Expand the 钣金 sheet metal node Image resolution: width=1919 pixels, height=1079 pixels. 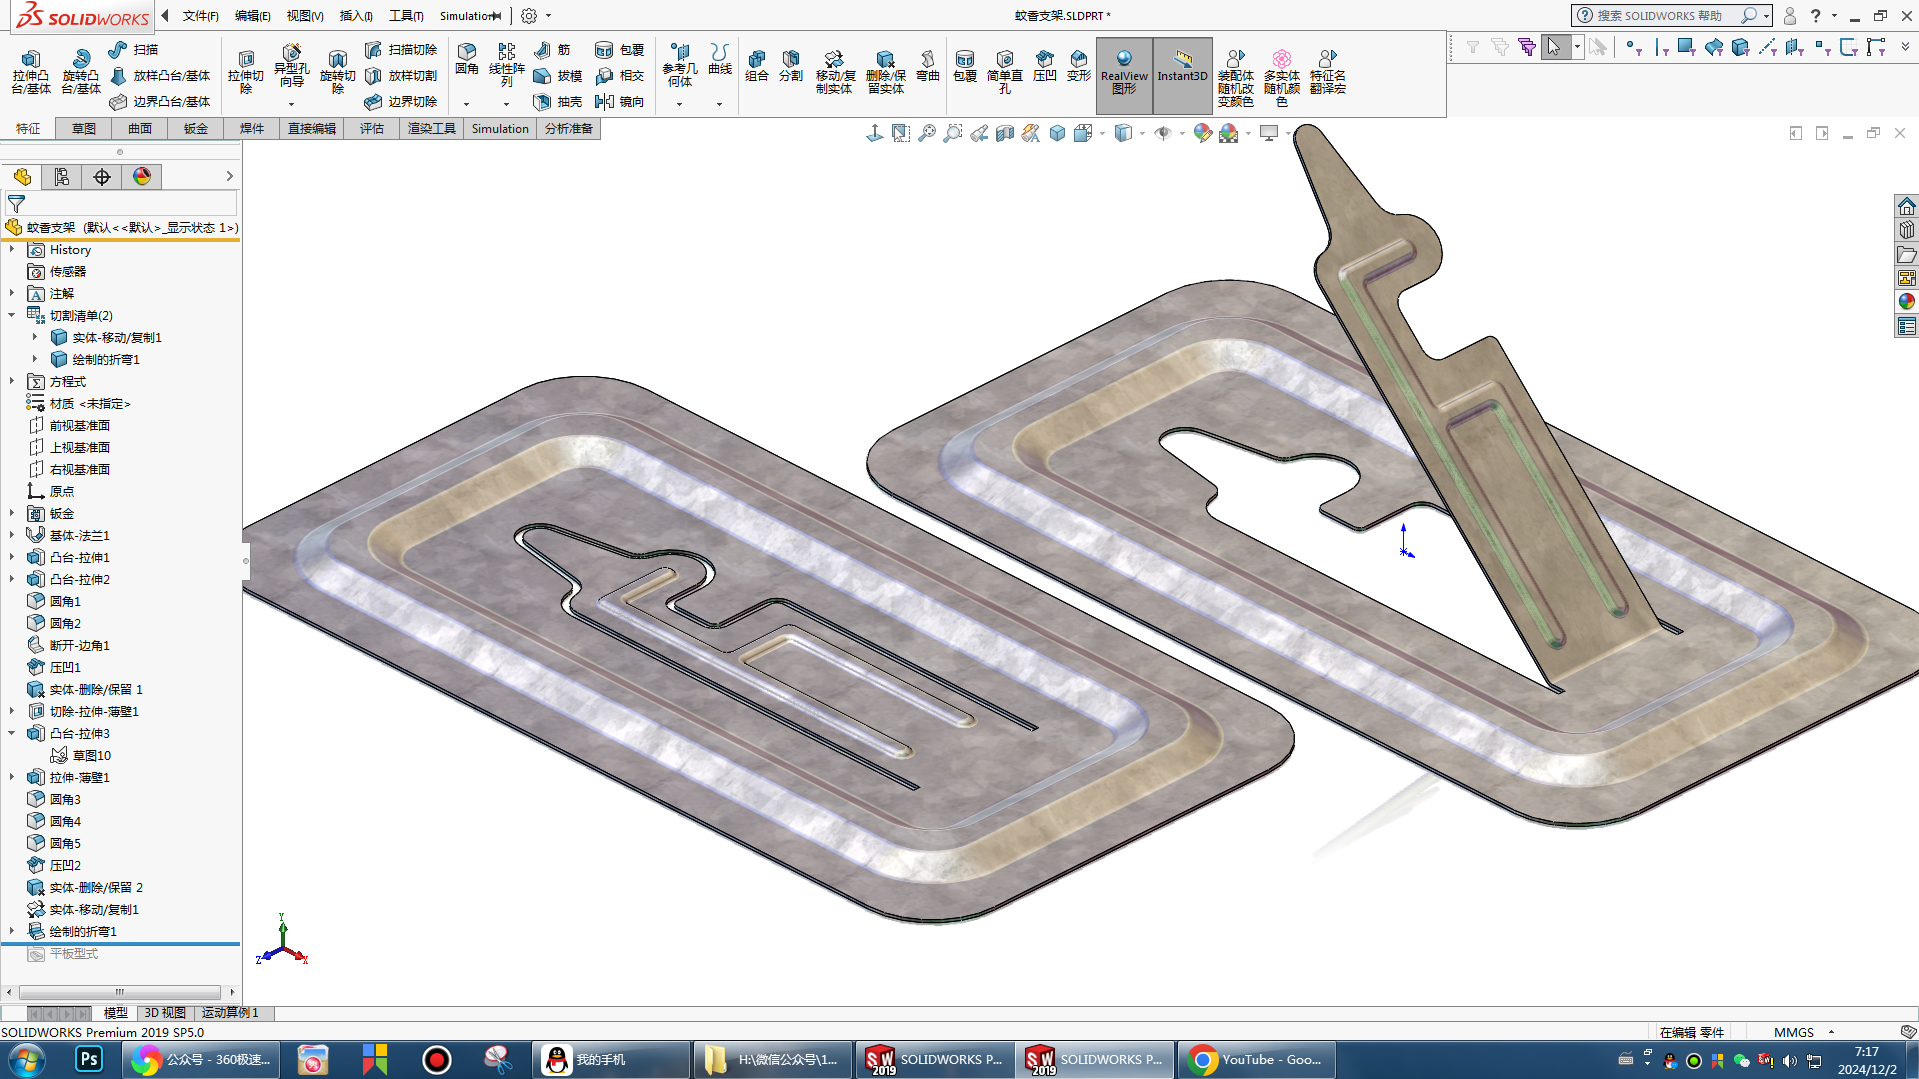pyautogui.click(x=12, y=513)
